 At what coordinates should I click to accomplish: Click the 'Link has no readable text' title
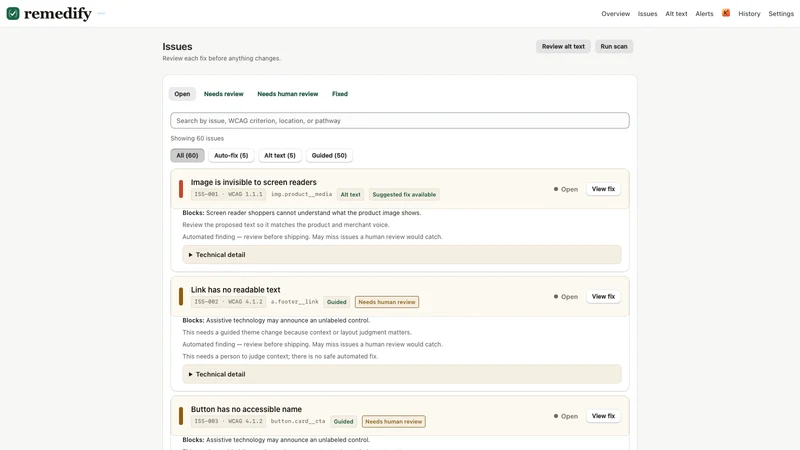click(x=235, y=290)
